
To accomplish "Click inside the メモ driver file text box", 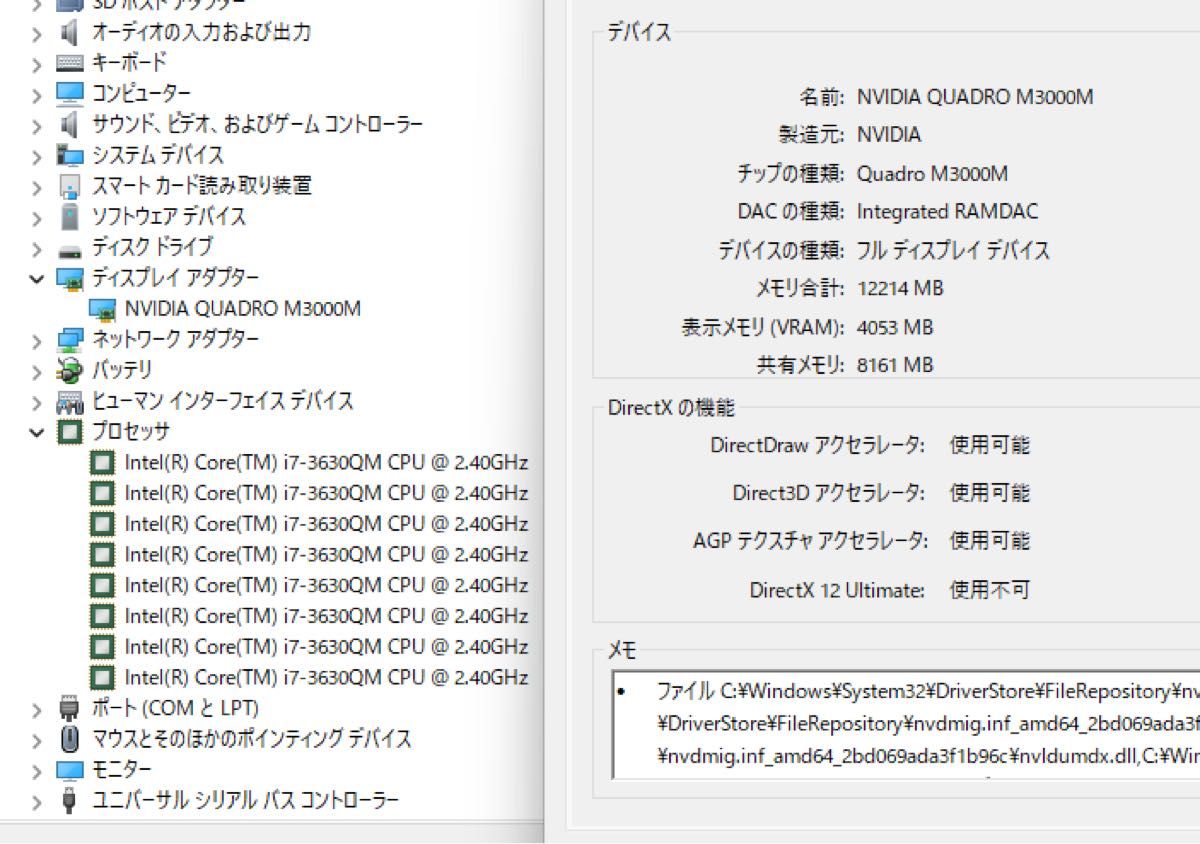I will [906, 725].
